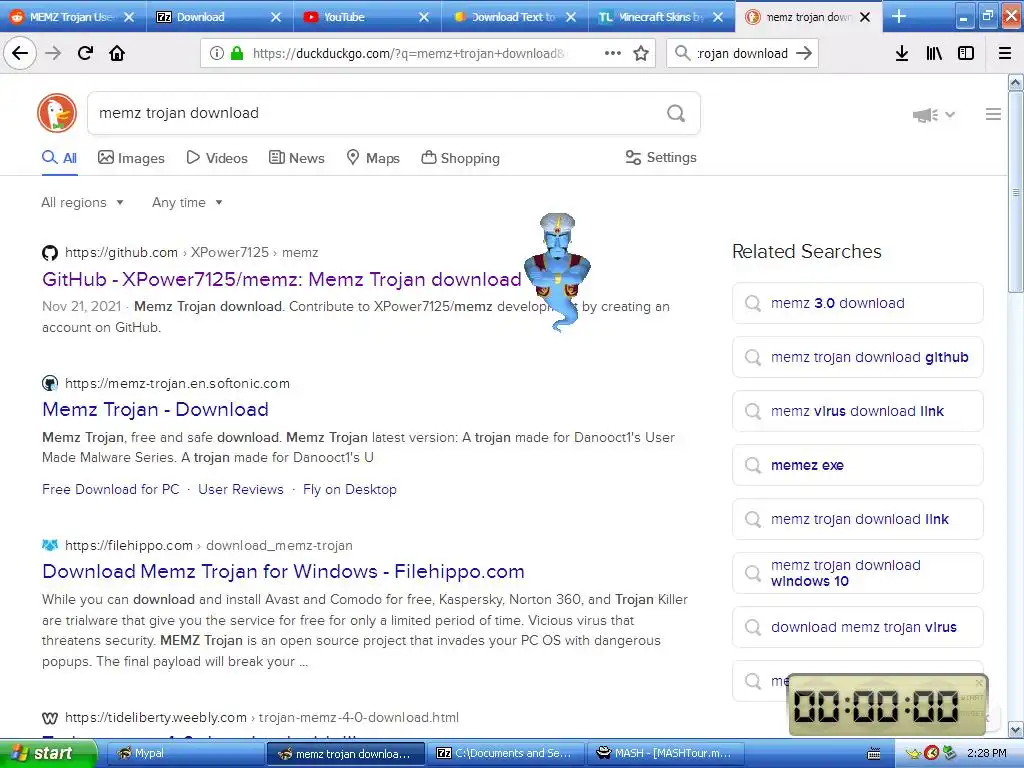Switch to Mypal taskbar item
The image size is (1024, 768).
click(x=183, y=754)
